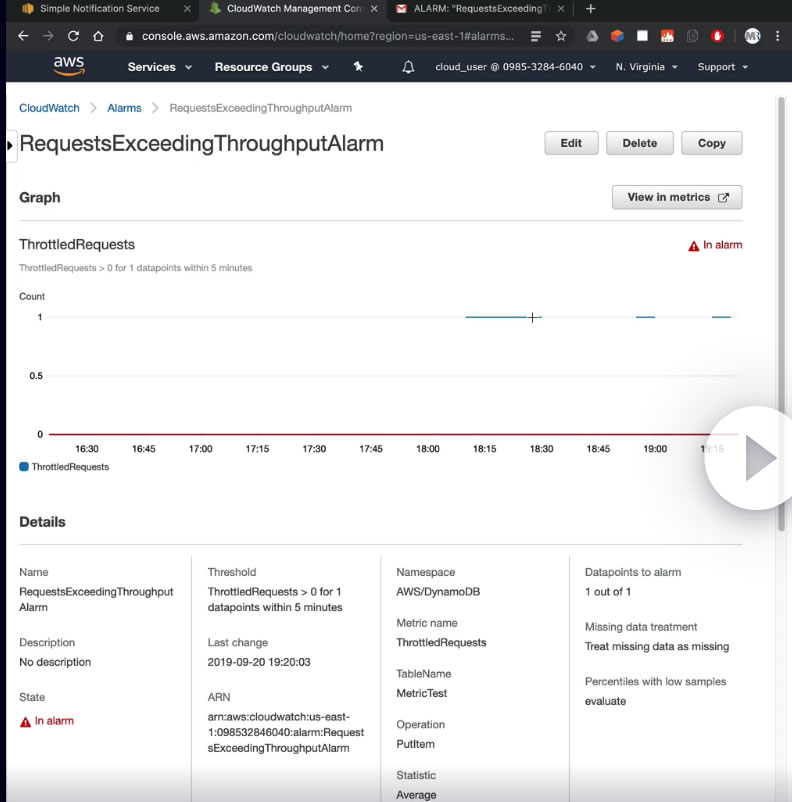Click the Delete alarm button
This screenshot has height=802, width=792.
640,143
